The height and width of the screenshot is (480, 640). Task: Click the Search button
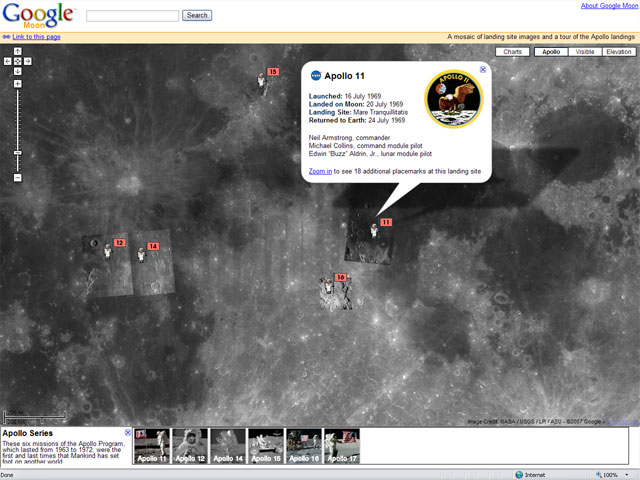[197, 16]
